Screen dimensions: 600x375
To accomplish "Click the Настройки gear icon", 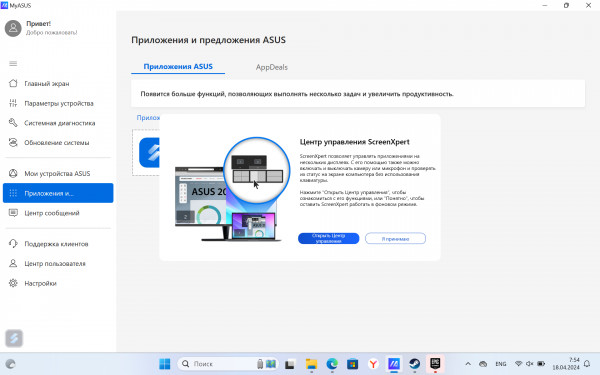I will click(13, 283).
